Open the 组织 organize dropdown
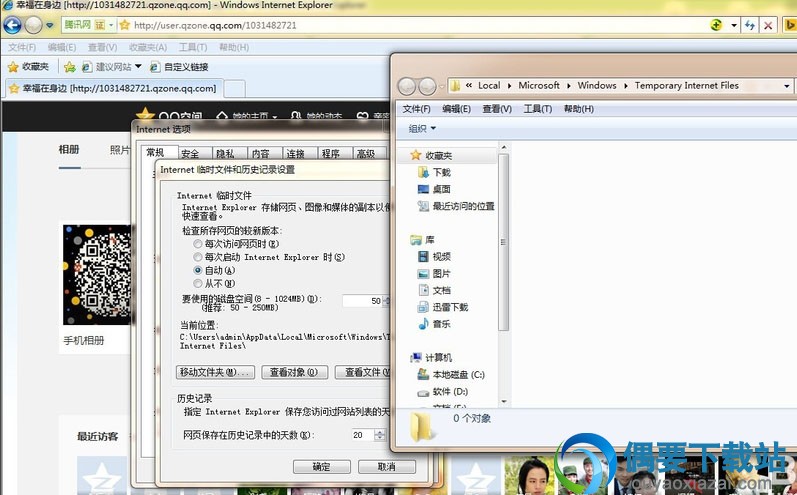The height and width of the screenshot is (495, 797). 422,129
